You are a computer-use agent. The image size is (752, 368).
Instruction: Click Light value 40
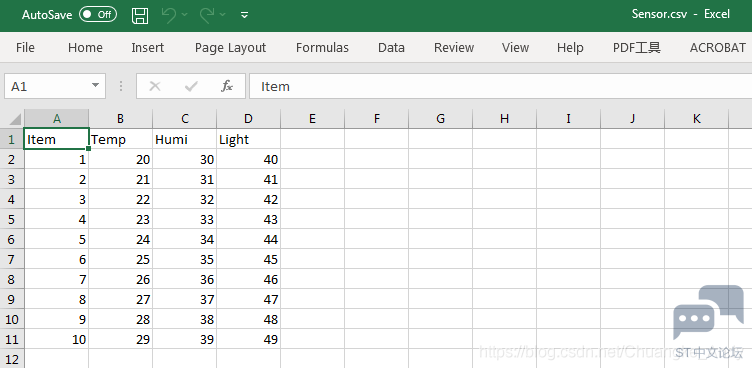248,159
